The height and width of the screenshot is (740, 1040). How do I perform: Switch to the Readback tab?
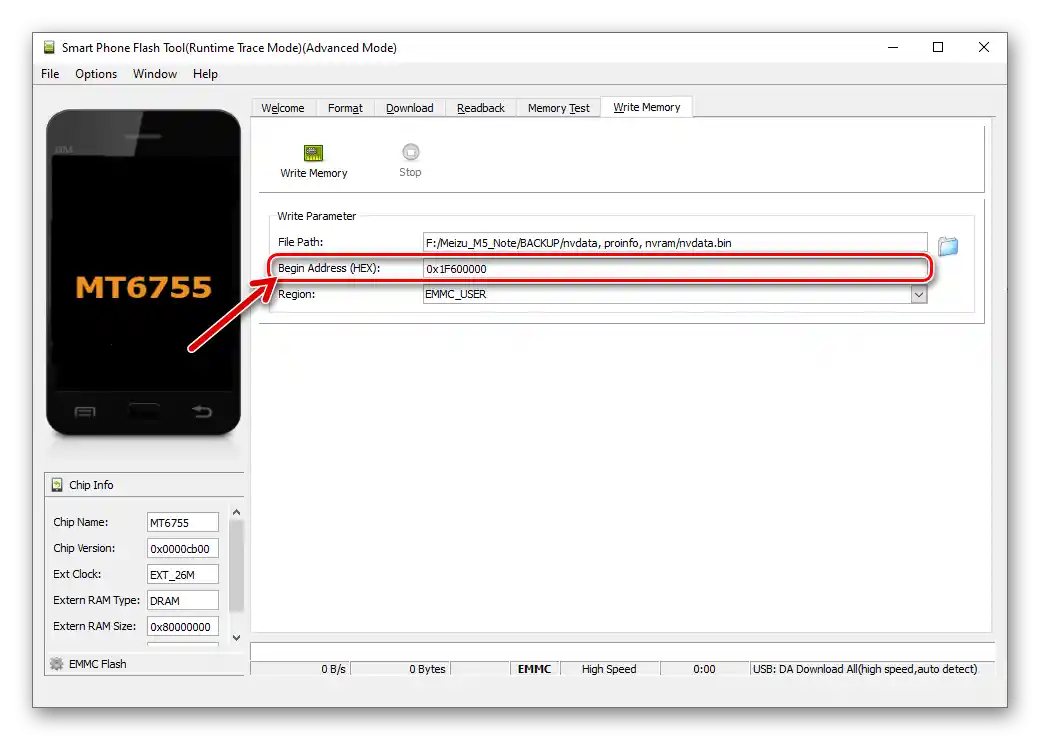tap(480, 107)
